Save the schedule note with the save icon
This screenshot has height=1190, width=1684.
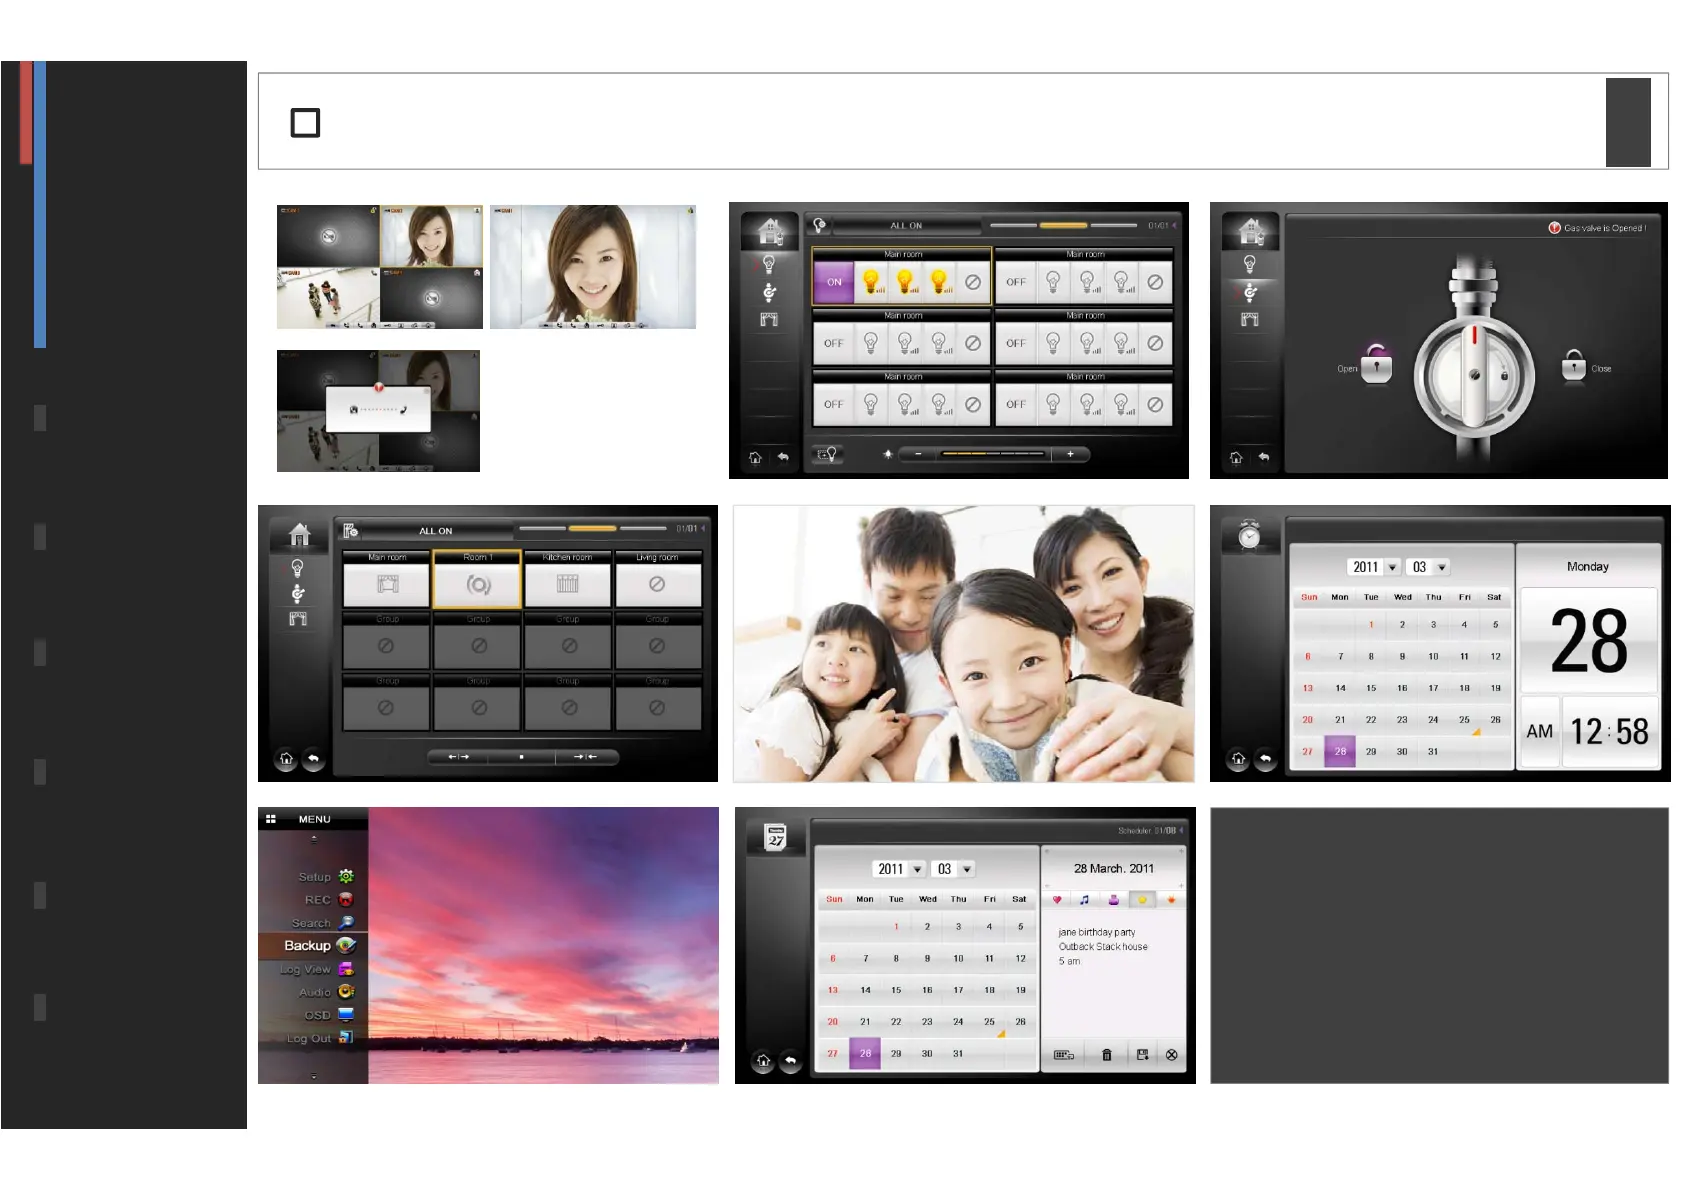point(1142,1055)
